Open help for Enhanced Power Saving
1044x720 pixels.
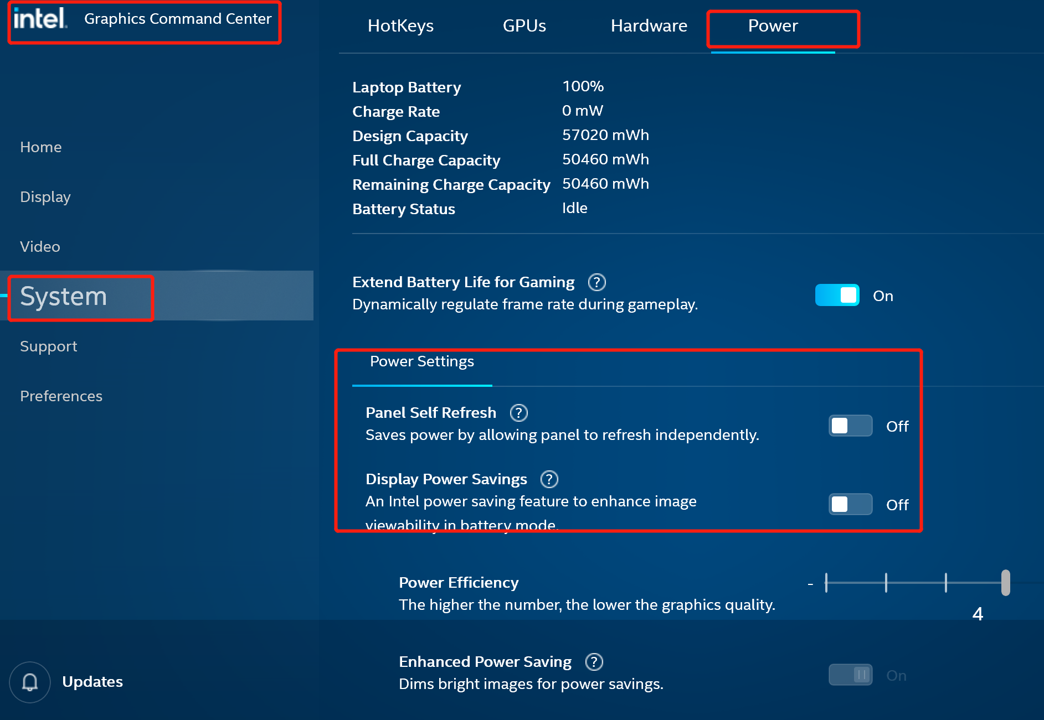click(x=594, y=662)
